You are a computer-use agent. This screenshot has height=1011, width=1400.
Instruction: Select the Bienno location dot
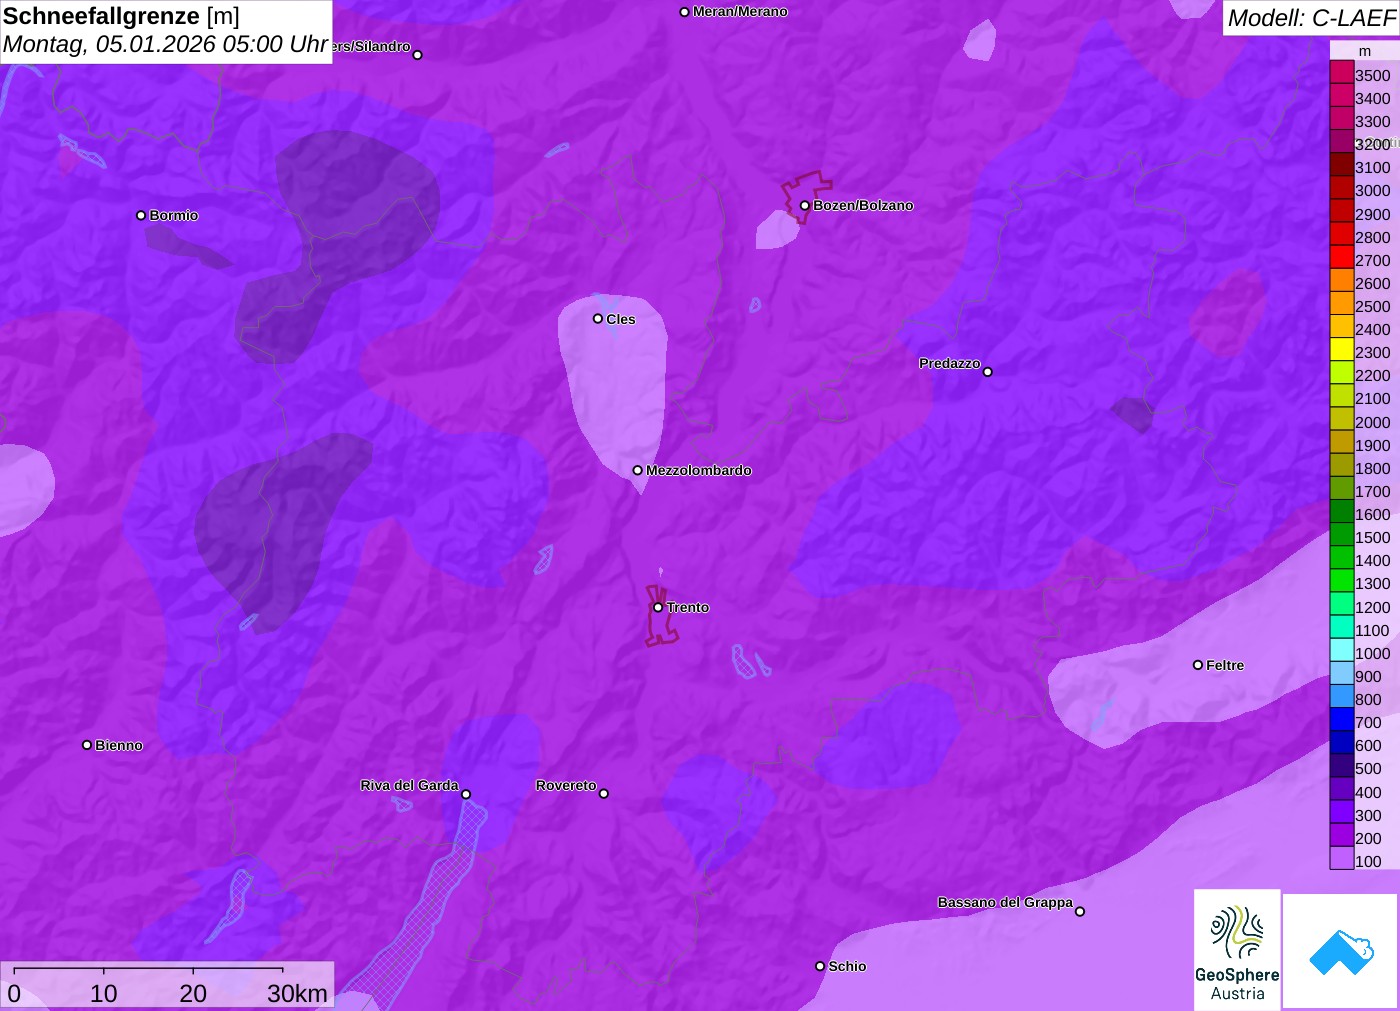point(87,745)
